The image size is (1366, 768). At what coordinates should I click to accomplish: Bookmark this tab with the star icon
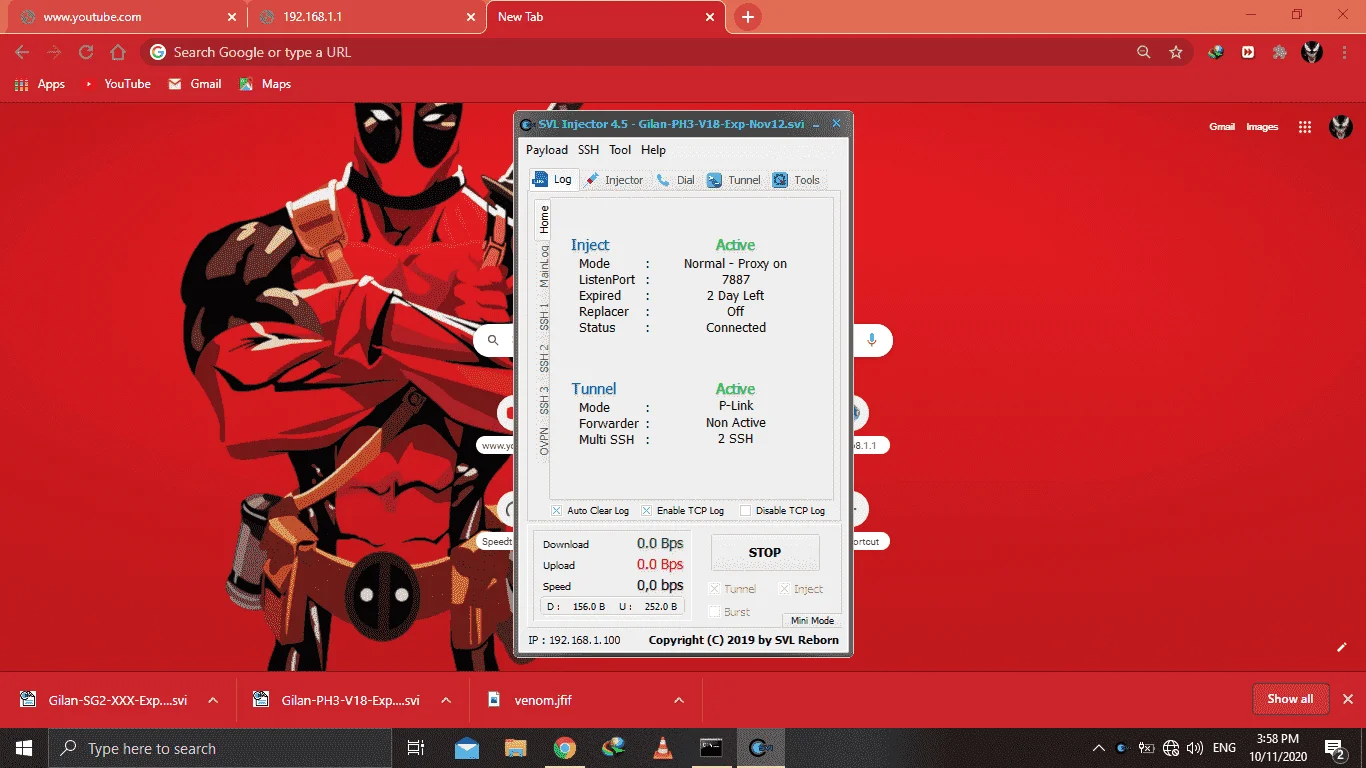pyautogui.click(x=1176, y=52)
